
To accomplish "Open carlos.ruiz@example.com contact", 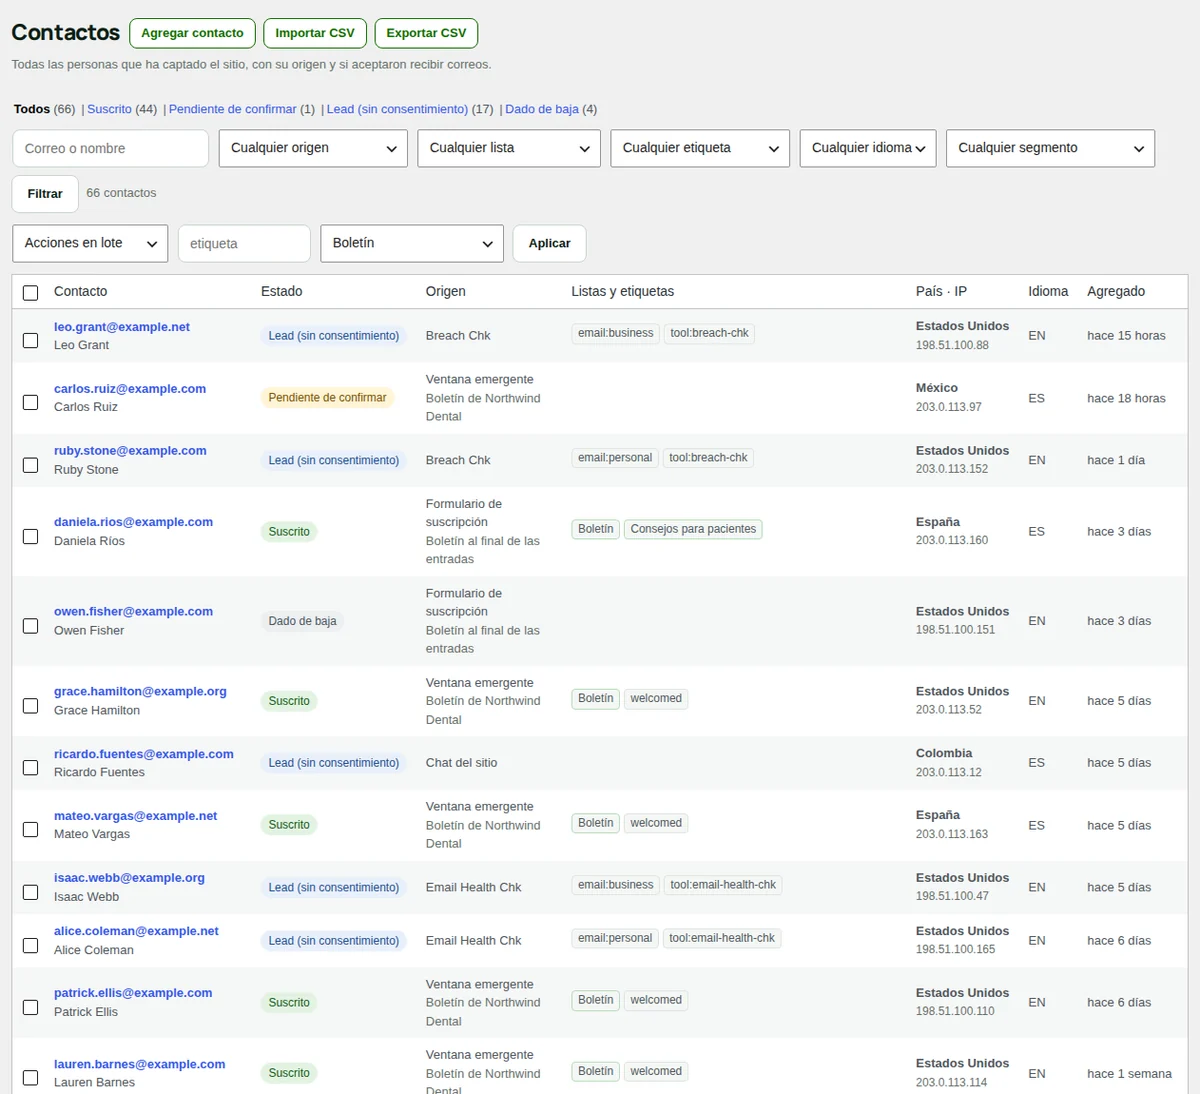I will pos(130,389).
